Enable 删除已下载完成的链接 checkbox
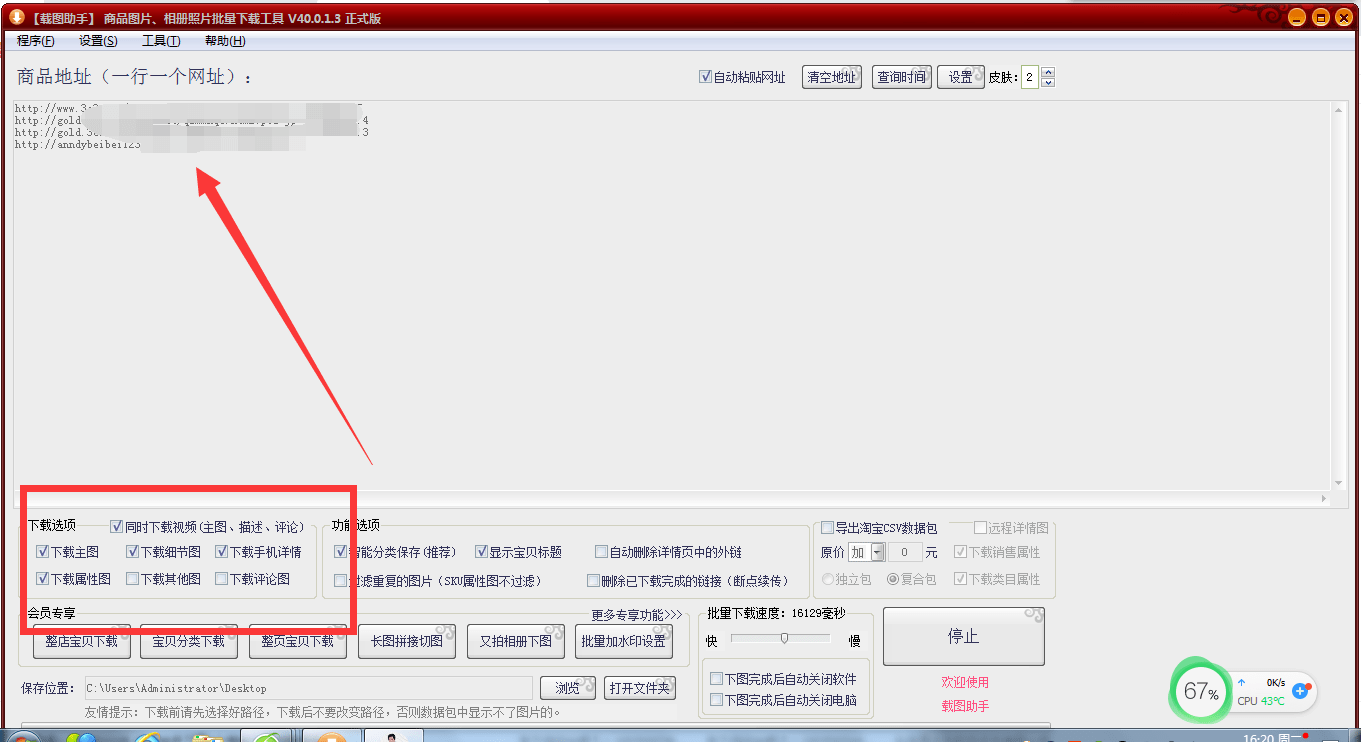The width and height of the screenshot is (1361, 742). (x=593, y=580)
